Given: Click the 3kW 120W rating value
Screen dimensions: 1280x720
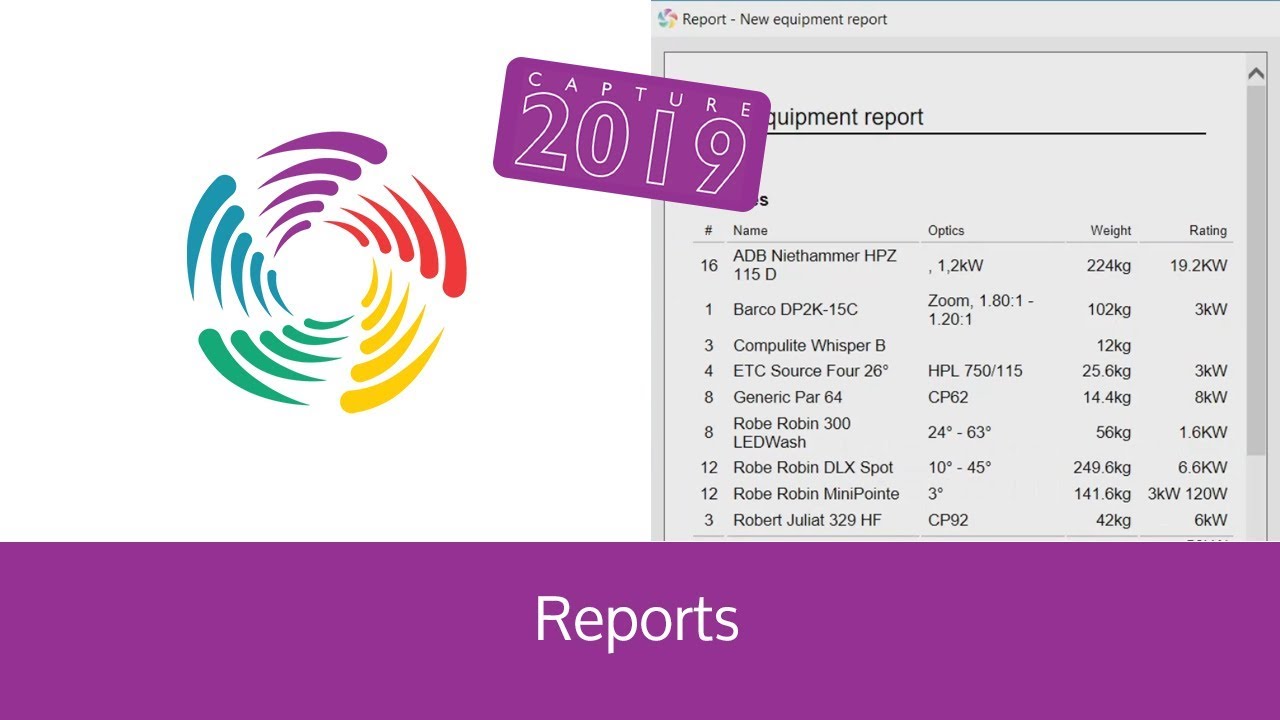Looking at the screenshot, I should (1187, 494).
